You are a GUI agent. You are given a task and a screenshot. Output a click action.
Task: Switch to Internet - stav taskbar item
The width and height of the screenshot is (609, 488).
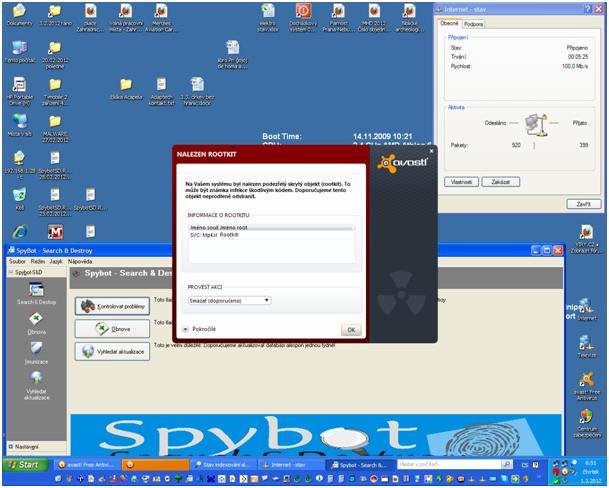(x=290, y=465)
